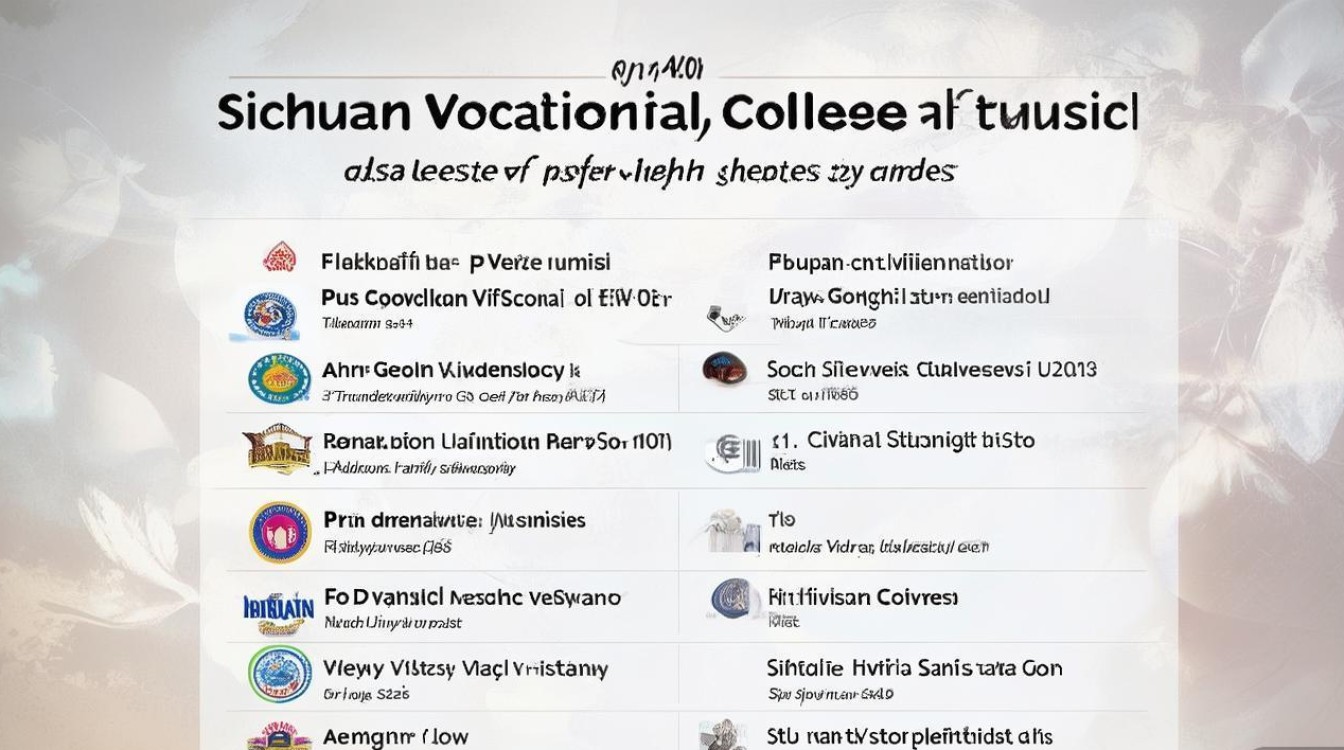This screenshot has width=1344, height=750.
Task: Click the green-ringed emblem beside "Vleyiy Vistzsy"
Action: 279,674
